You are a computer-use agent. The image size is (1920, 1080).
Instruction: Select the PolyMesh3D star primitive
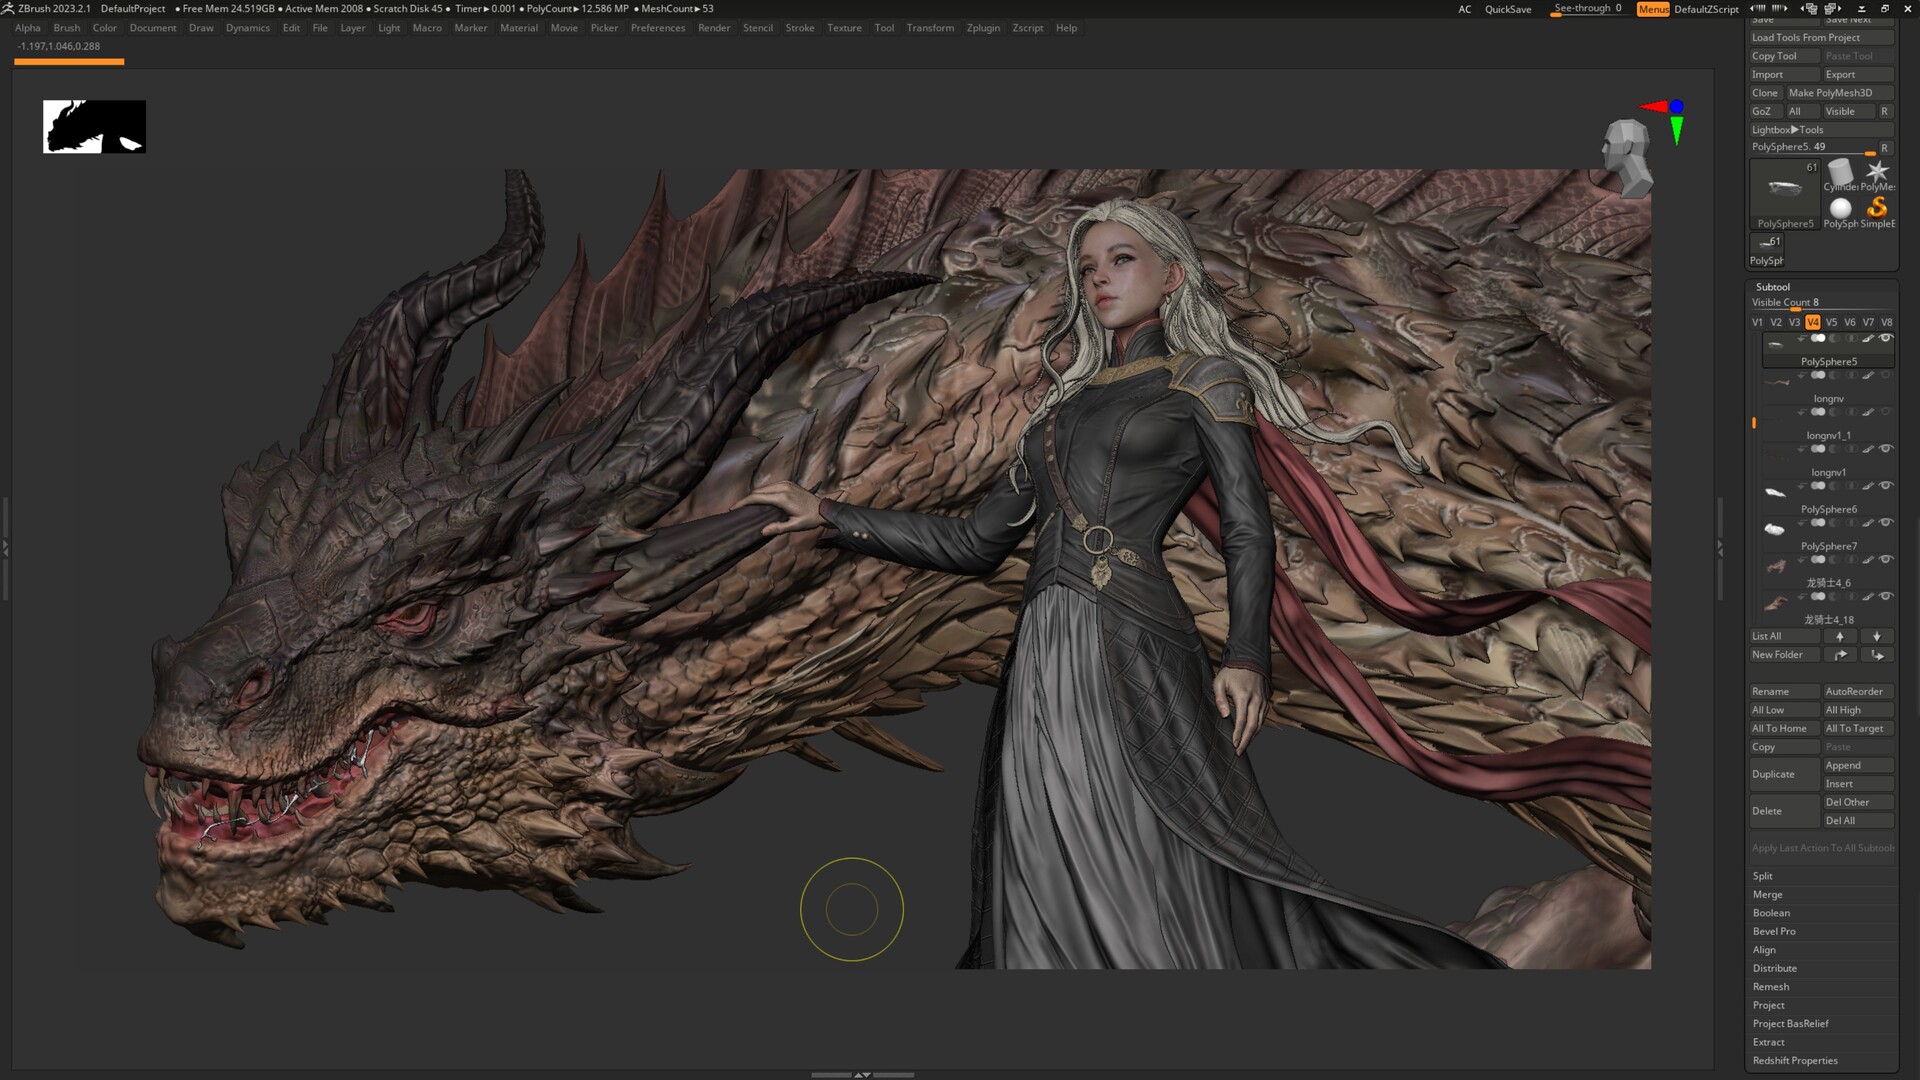(x=1878, y=170)
